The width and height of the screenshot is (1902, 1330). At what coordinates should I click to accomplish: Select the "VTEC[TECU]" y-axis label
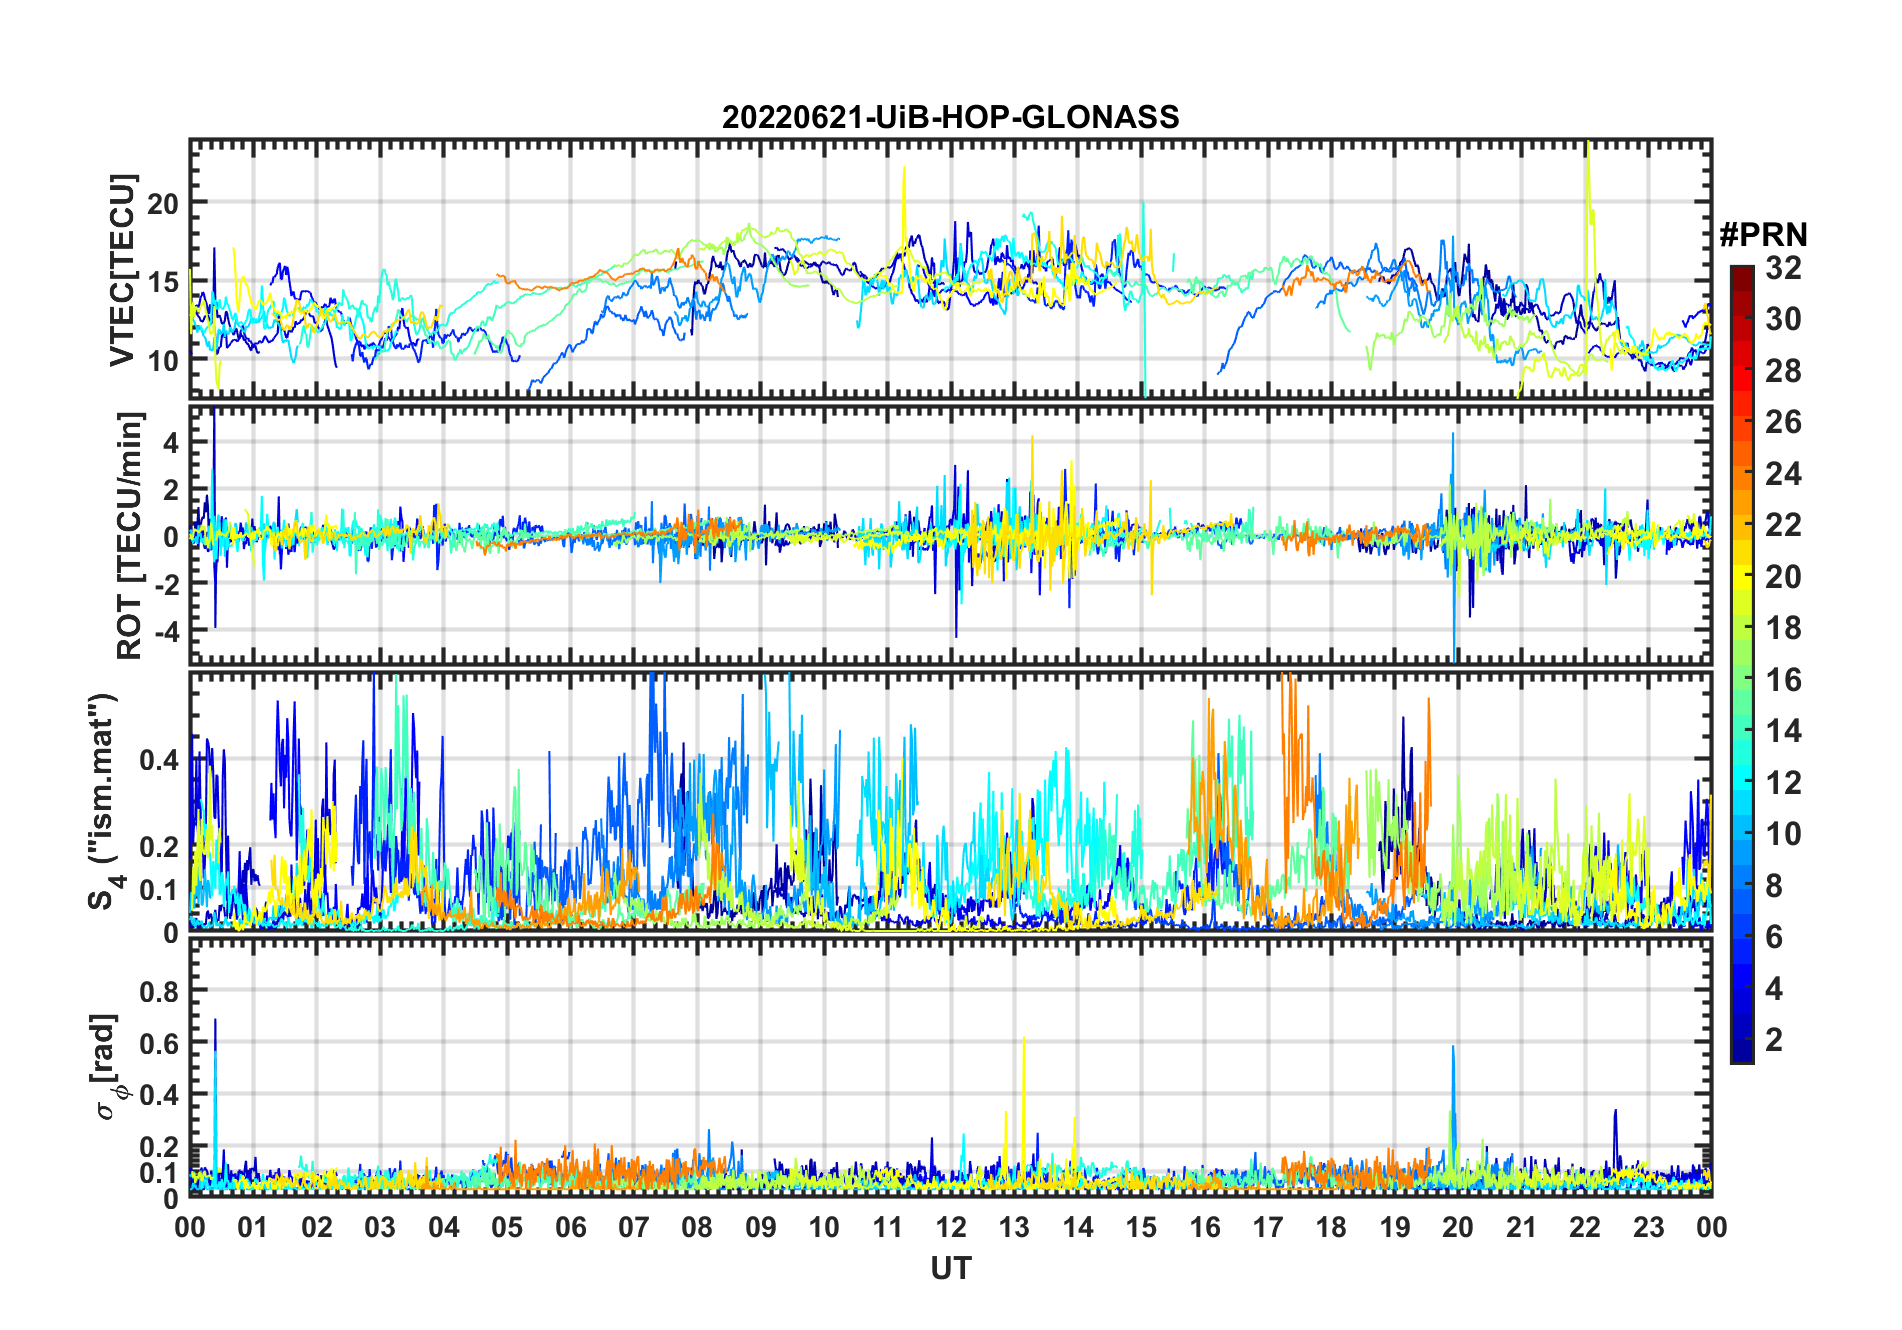tap(122, 270)
